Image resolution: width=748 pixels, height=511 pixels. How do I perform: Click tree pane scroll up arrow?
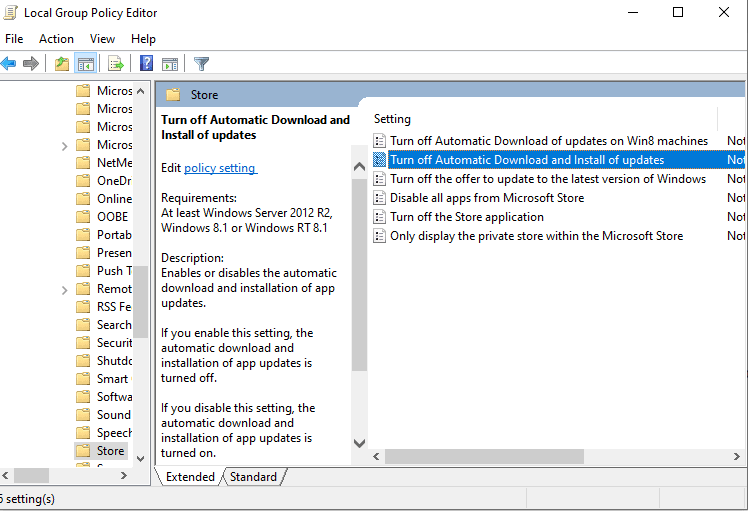point(140,91)
